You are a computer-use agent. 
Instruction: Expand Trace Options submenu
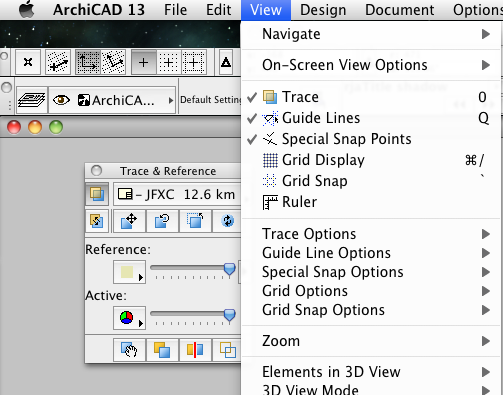pos(371,234)
